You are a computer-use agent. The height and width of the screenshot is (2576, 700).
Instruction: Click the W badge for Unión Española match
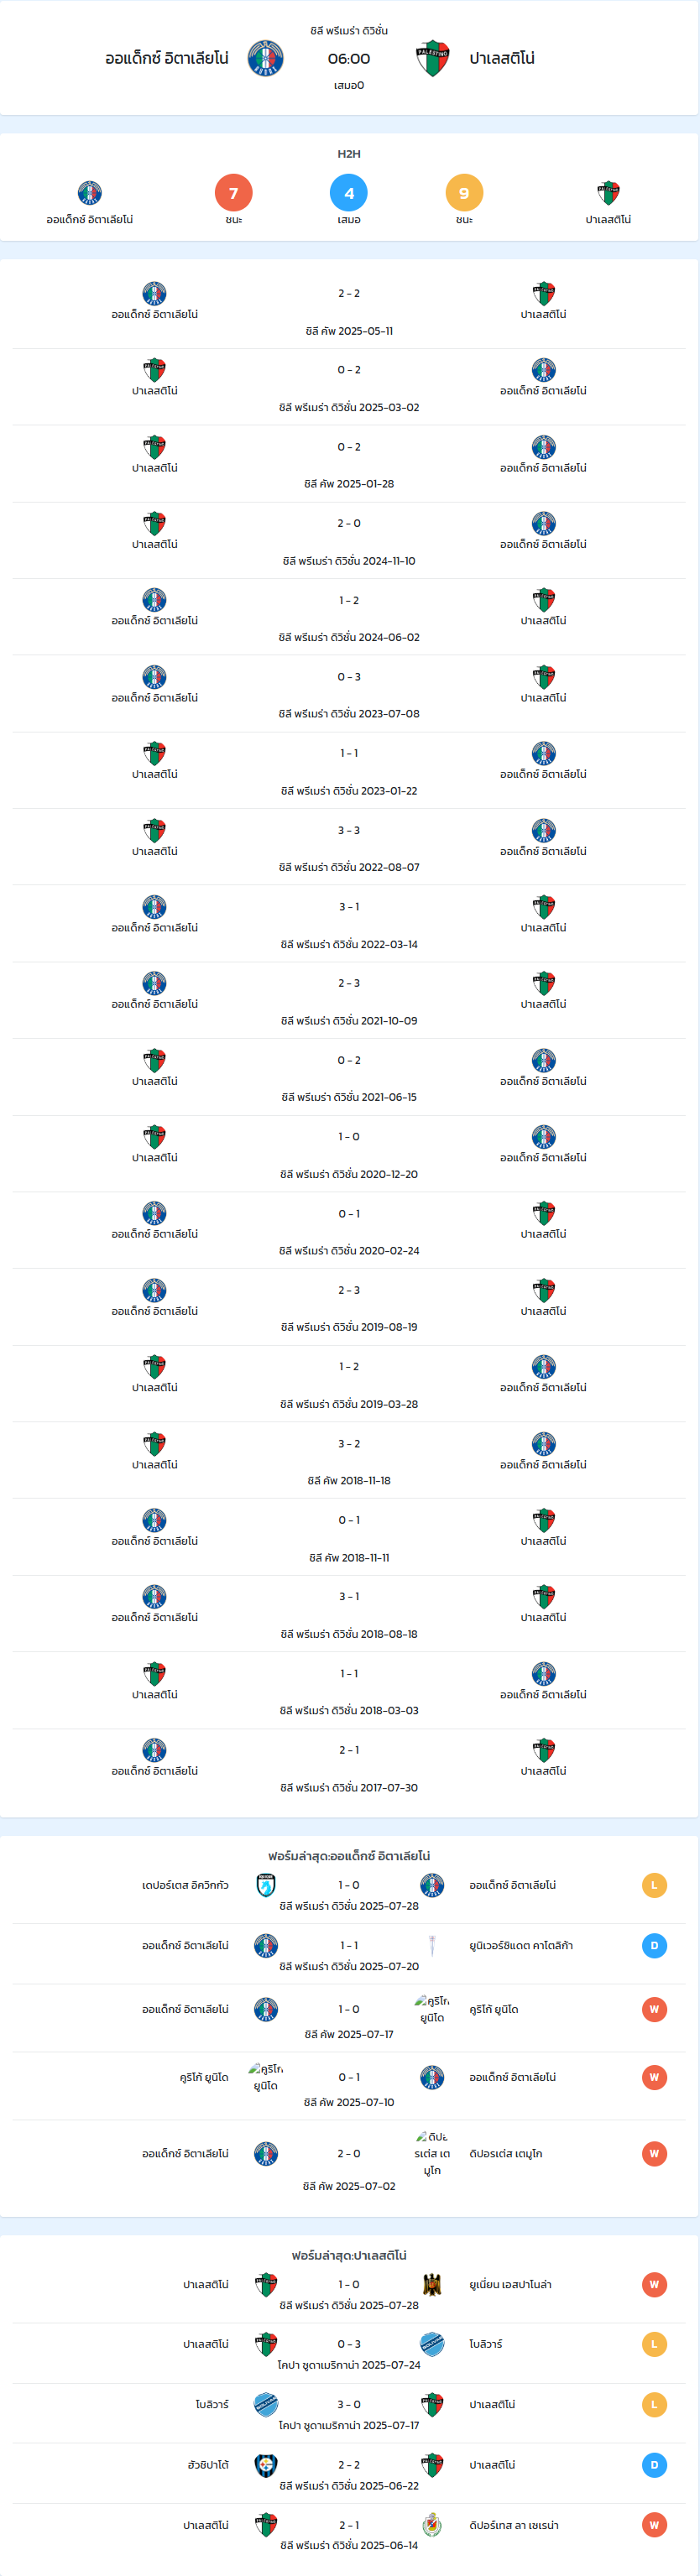point(654,2284)
